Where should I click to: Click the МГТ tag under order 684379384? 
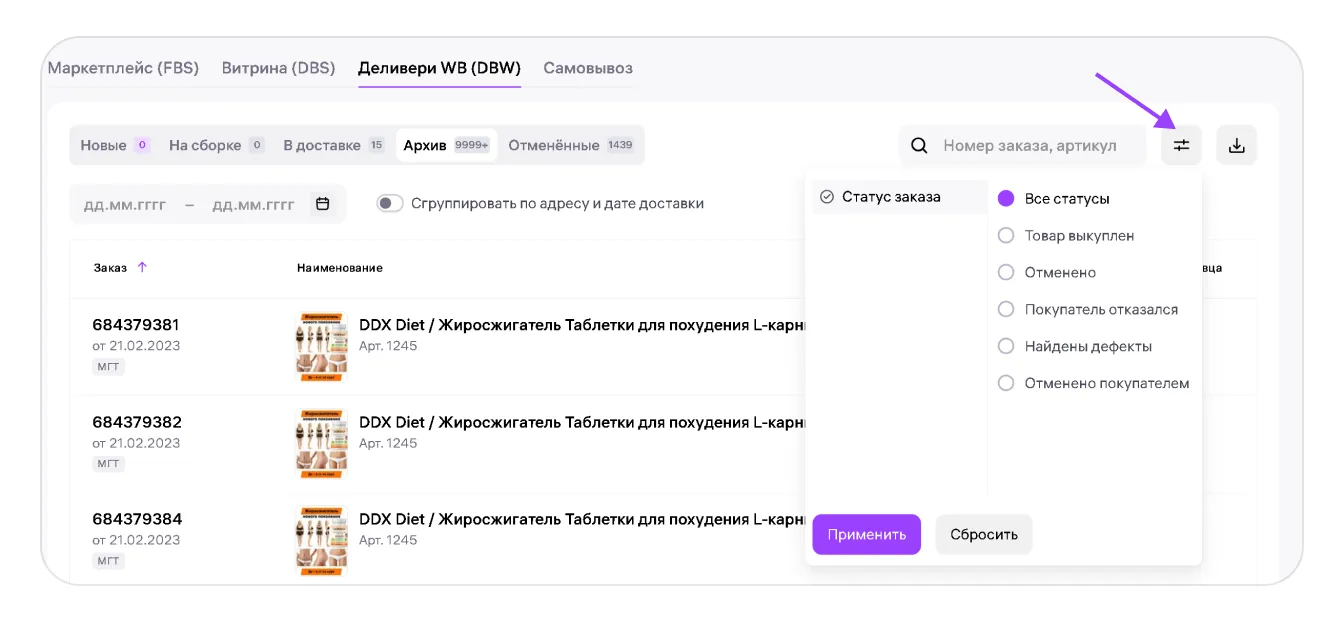point(108,561)
